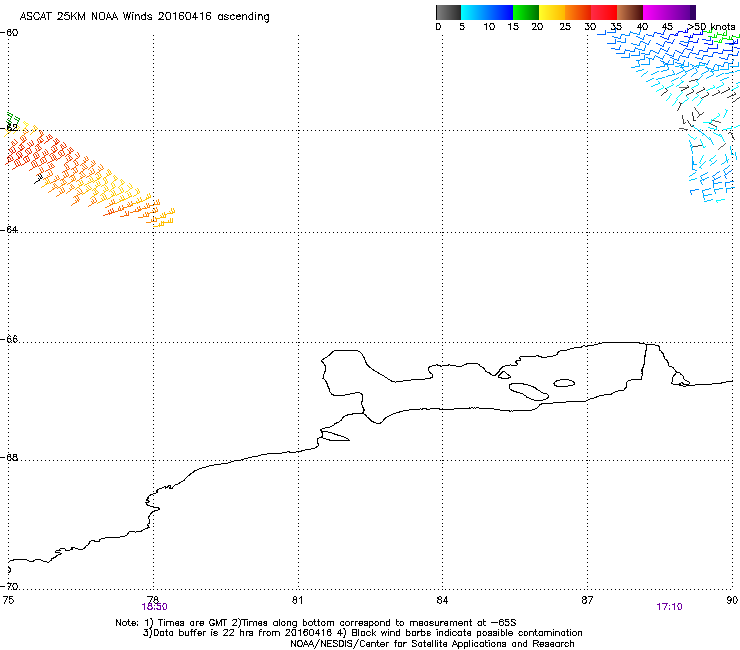This screenshot has width=740, height=650.
Task: Click the latitude label -64
Action: click(9, 229)
